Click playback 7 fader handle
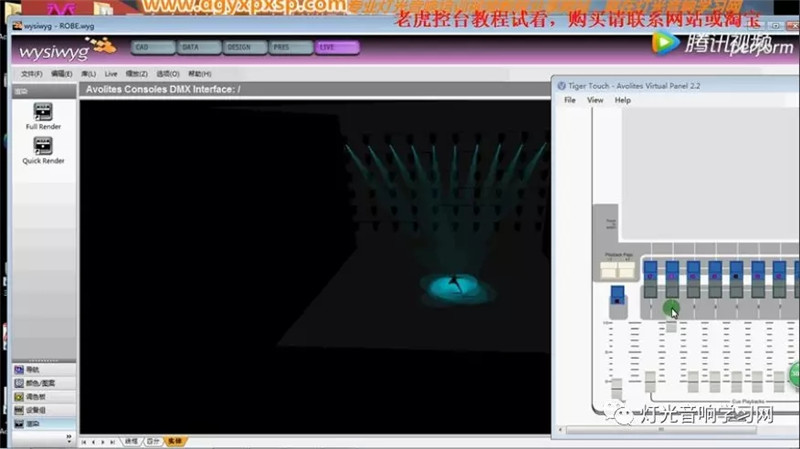This screenshot has height=449, width=800. (x=779, y=382)
